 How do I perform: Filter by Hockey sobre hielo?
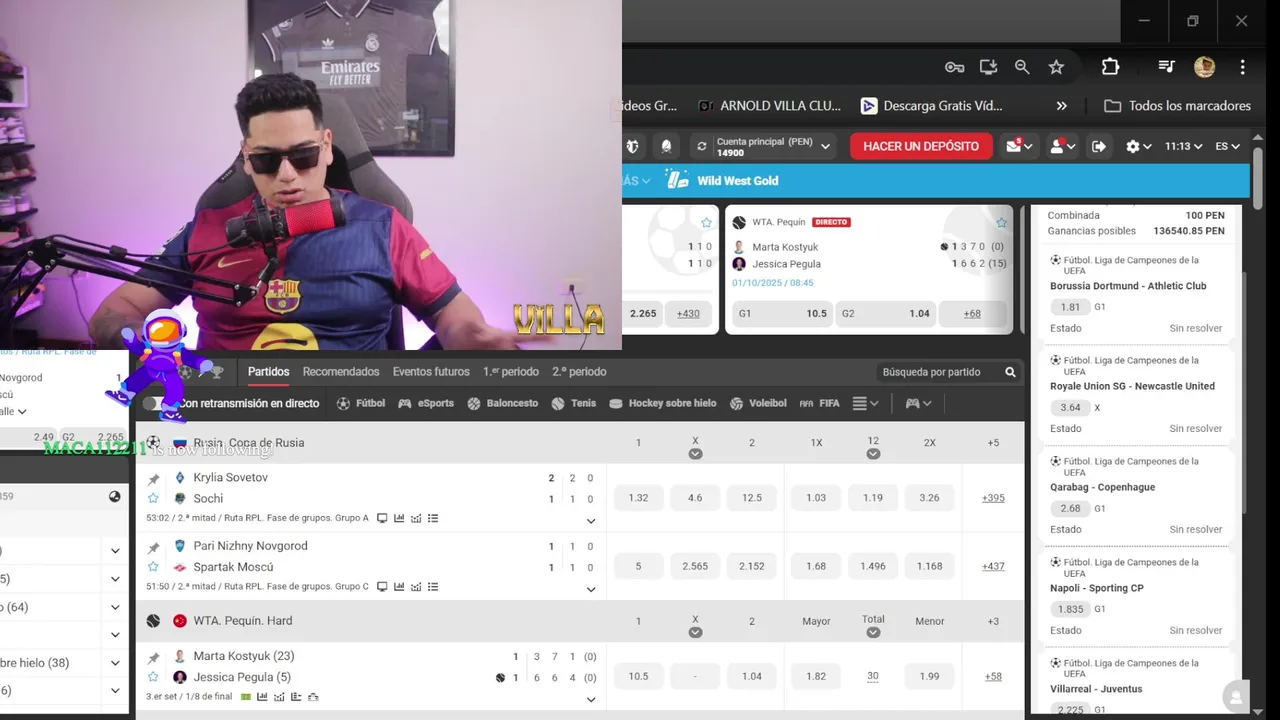(663, 404)
